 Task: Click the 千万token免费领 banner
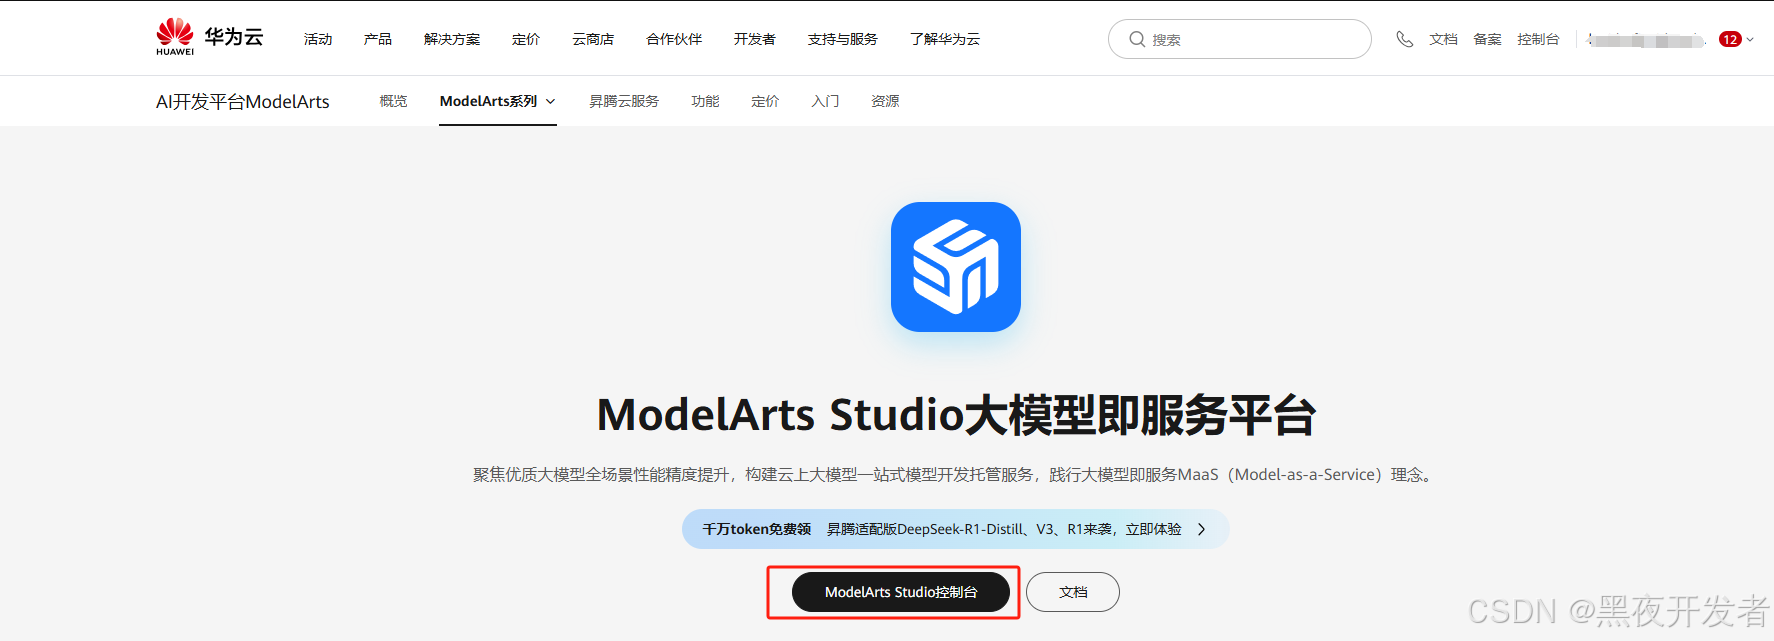pos(955,529)
